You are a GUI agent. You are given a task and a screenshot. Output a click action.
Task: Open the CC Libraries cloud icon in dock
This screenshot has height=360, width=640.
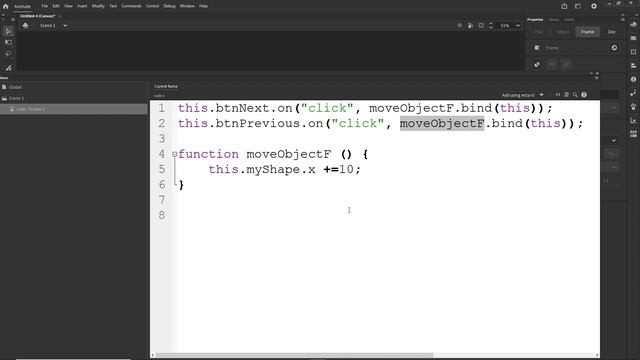633,24
